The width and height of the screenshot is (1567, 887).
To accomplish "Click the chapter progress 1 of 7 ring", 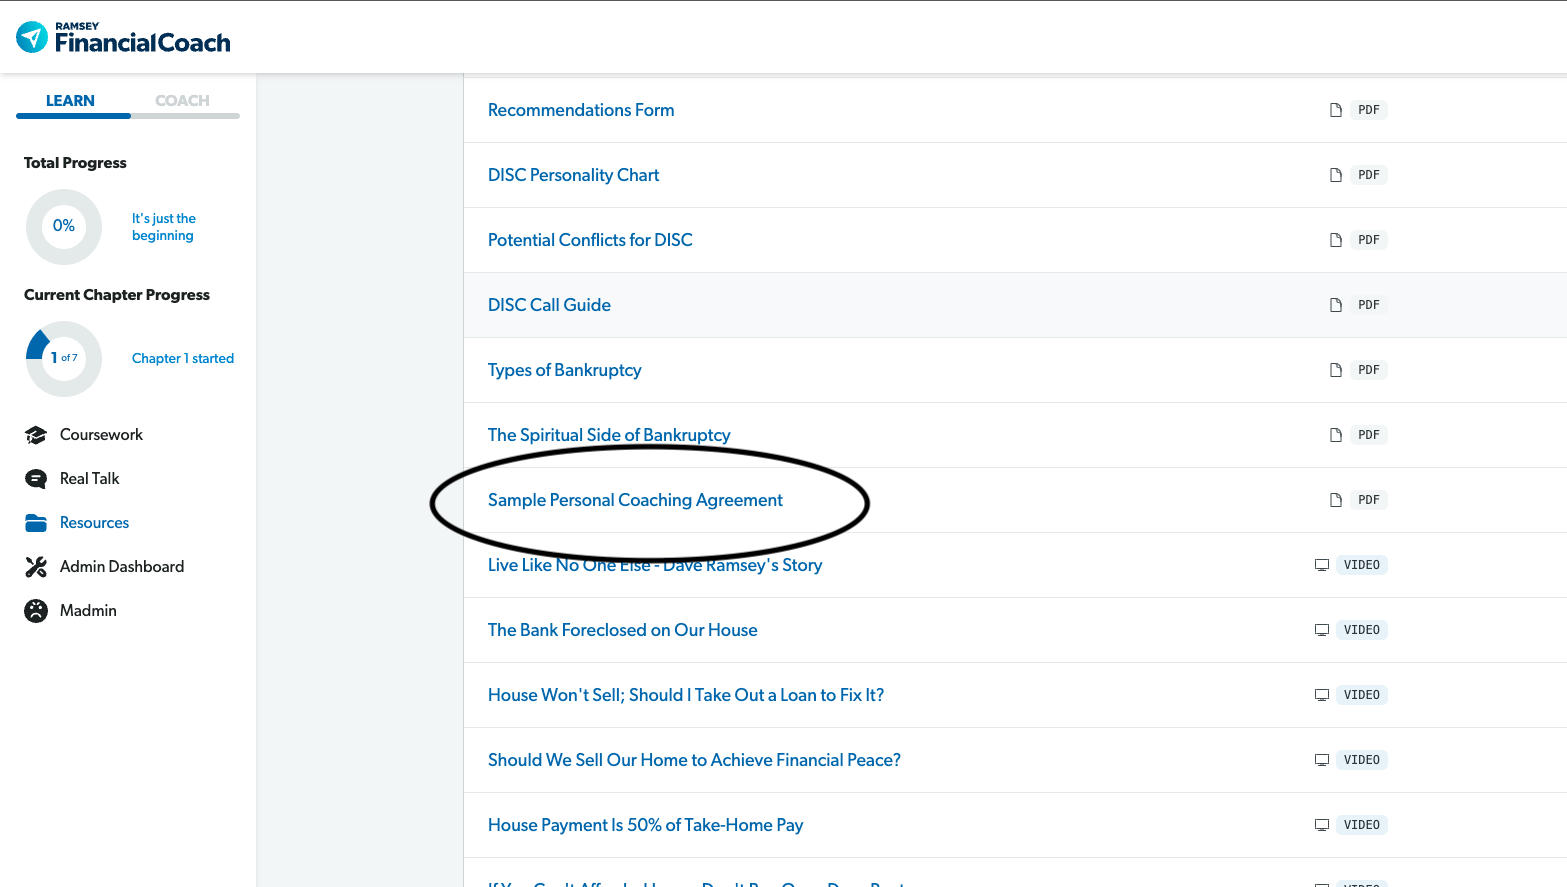I will pyautogui.click(x=64, y=358).
